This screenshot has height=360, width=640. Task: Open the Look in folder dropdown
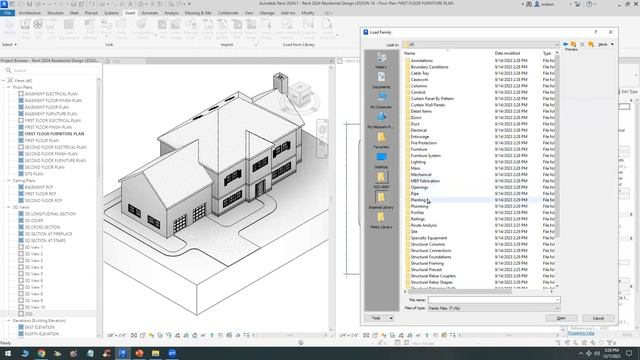point(557,44)
